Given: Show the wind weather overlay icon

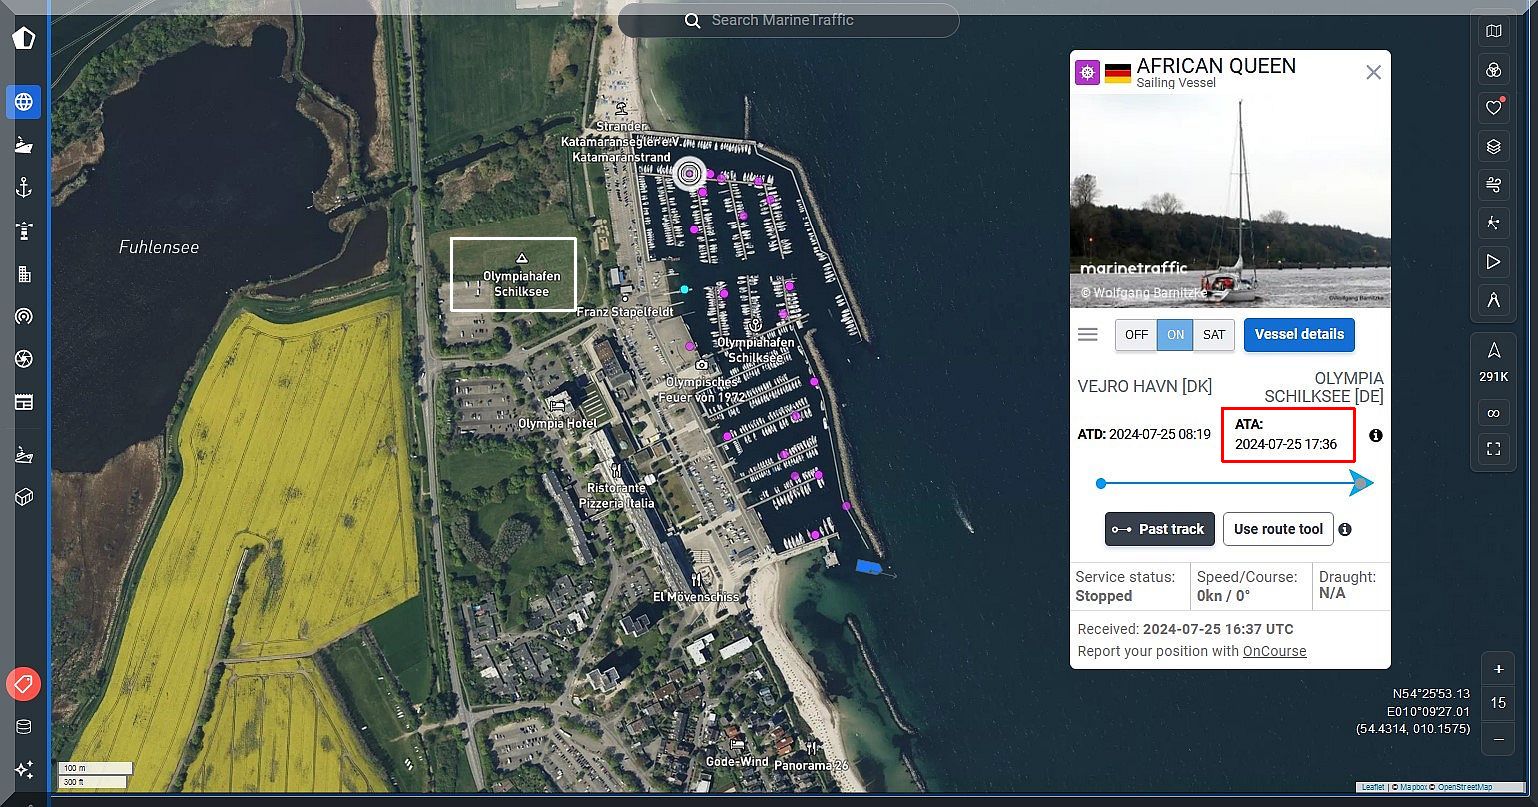Looking at the screenshot, I should pos(1493,185).
